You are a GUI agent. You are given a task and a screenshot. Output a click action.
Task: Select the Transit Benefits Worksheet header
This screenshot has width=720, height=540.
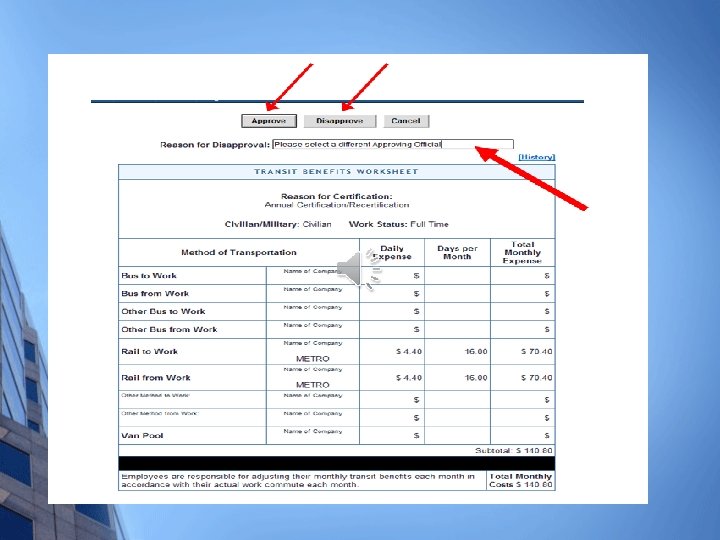pos(337,171)
